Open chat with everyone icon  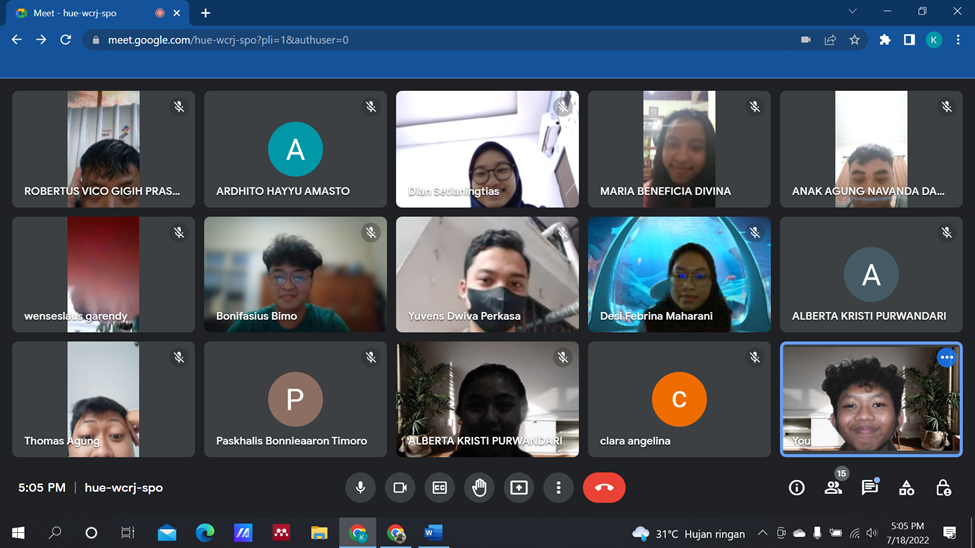[x=870, y=488]
